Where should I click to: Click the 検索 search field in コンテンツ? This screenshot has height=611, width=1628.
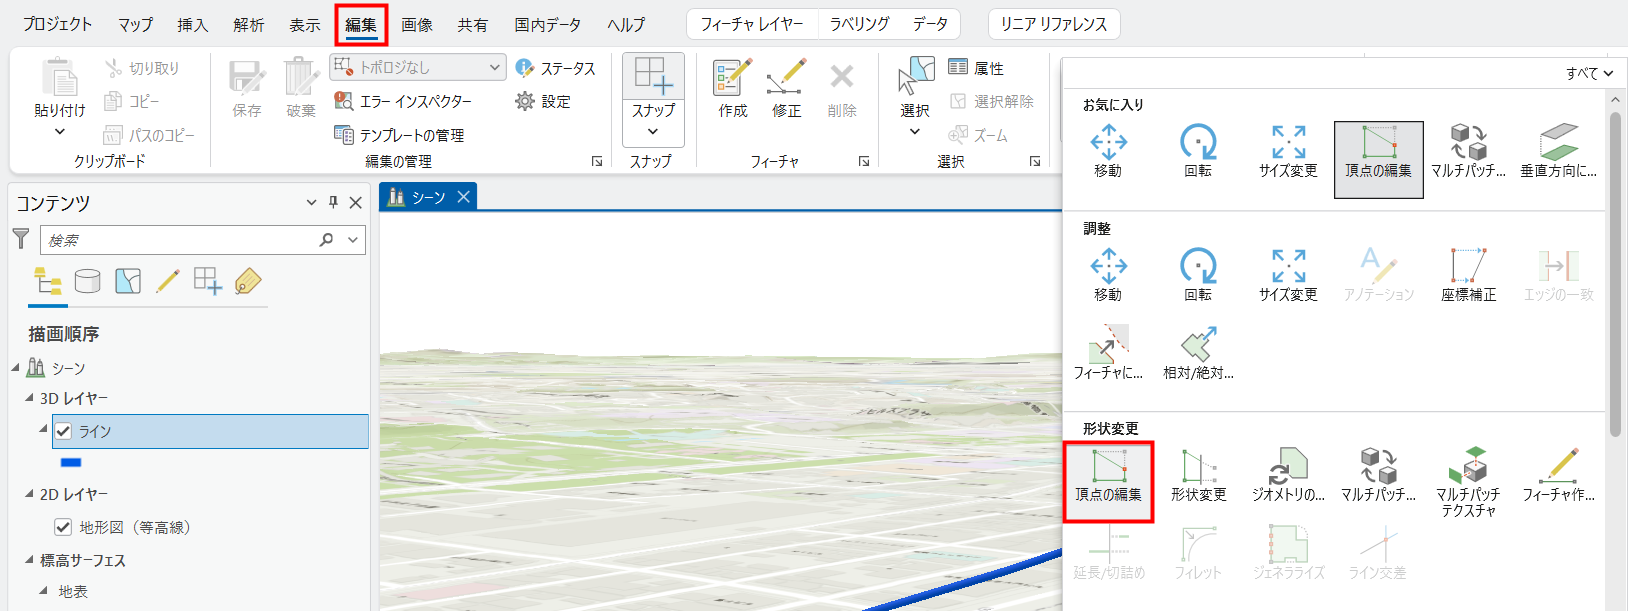[x=180, y=240]
